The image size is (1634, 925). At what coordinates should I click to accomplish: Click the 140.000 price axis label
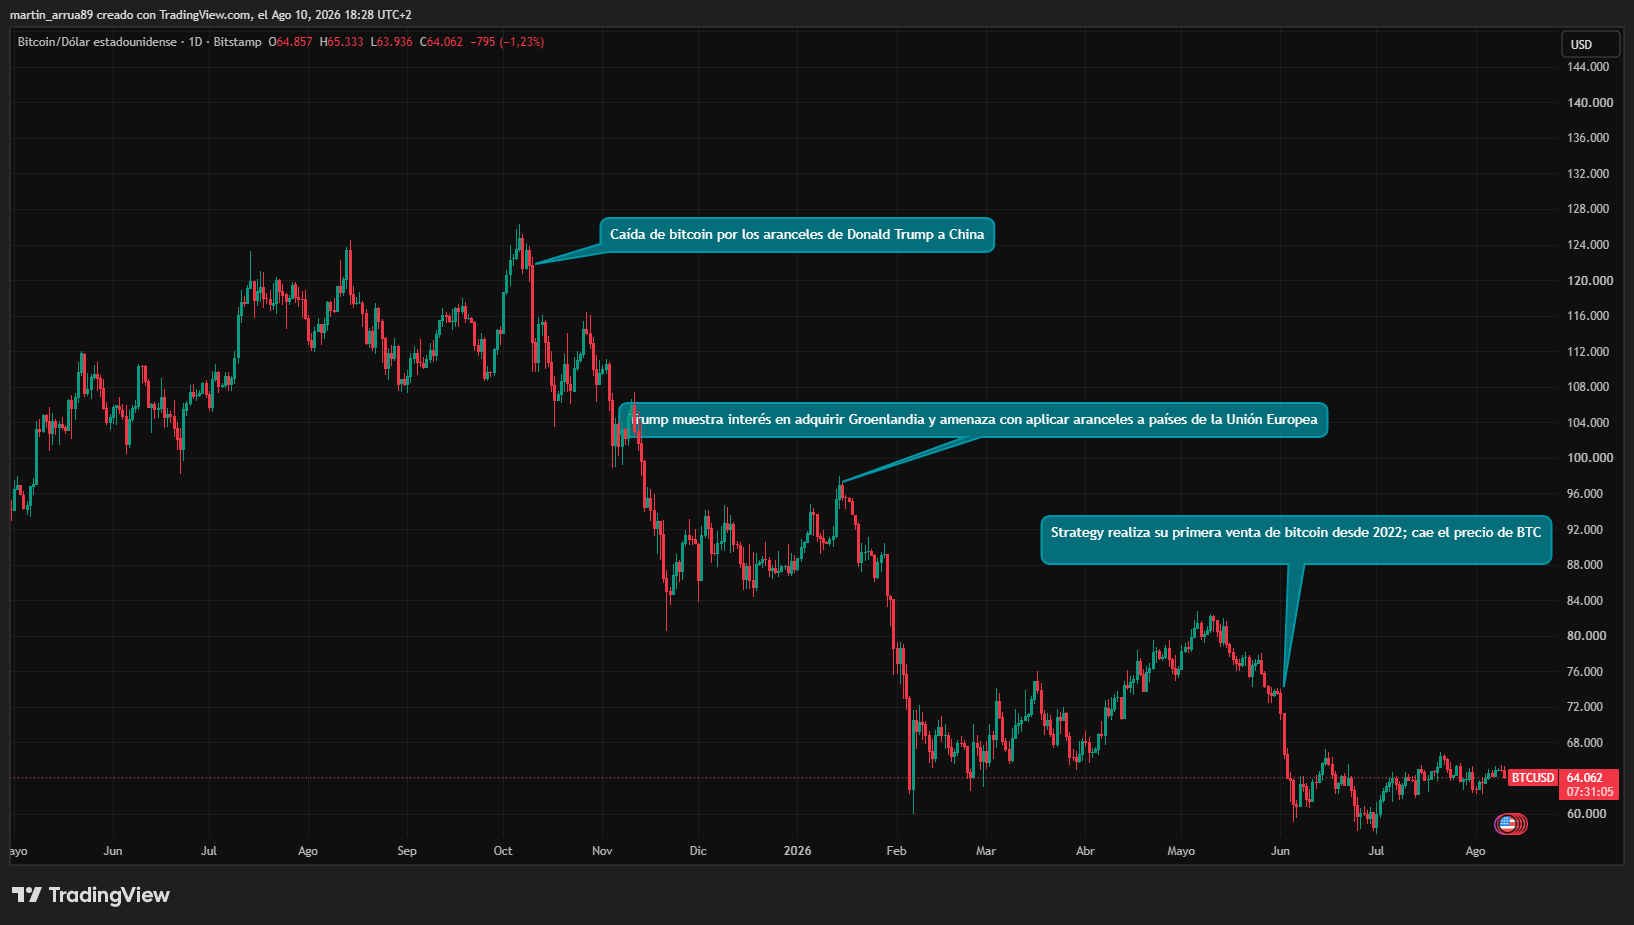1589,103
